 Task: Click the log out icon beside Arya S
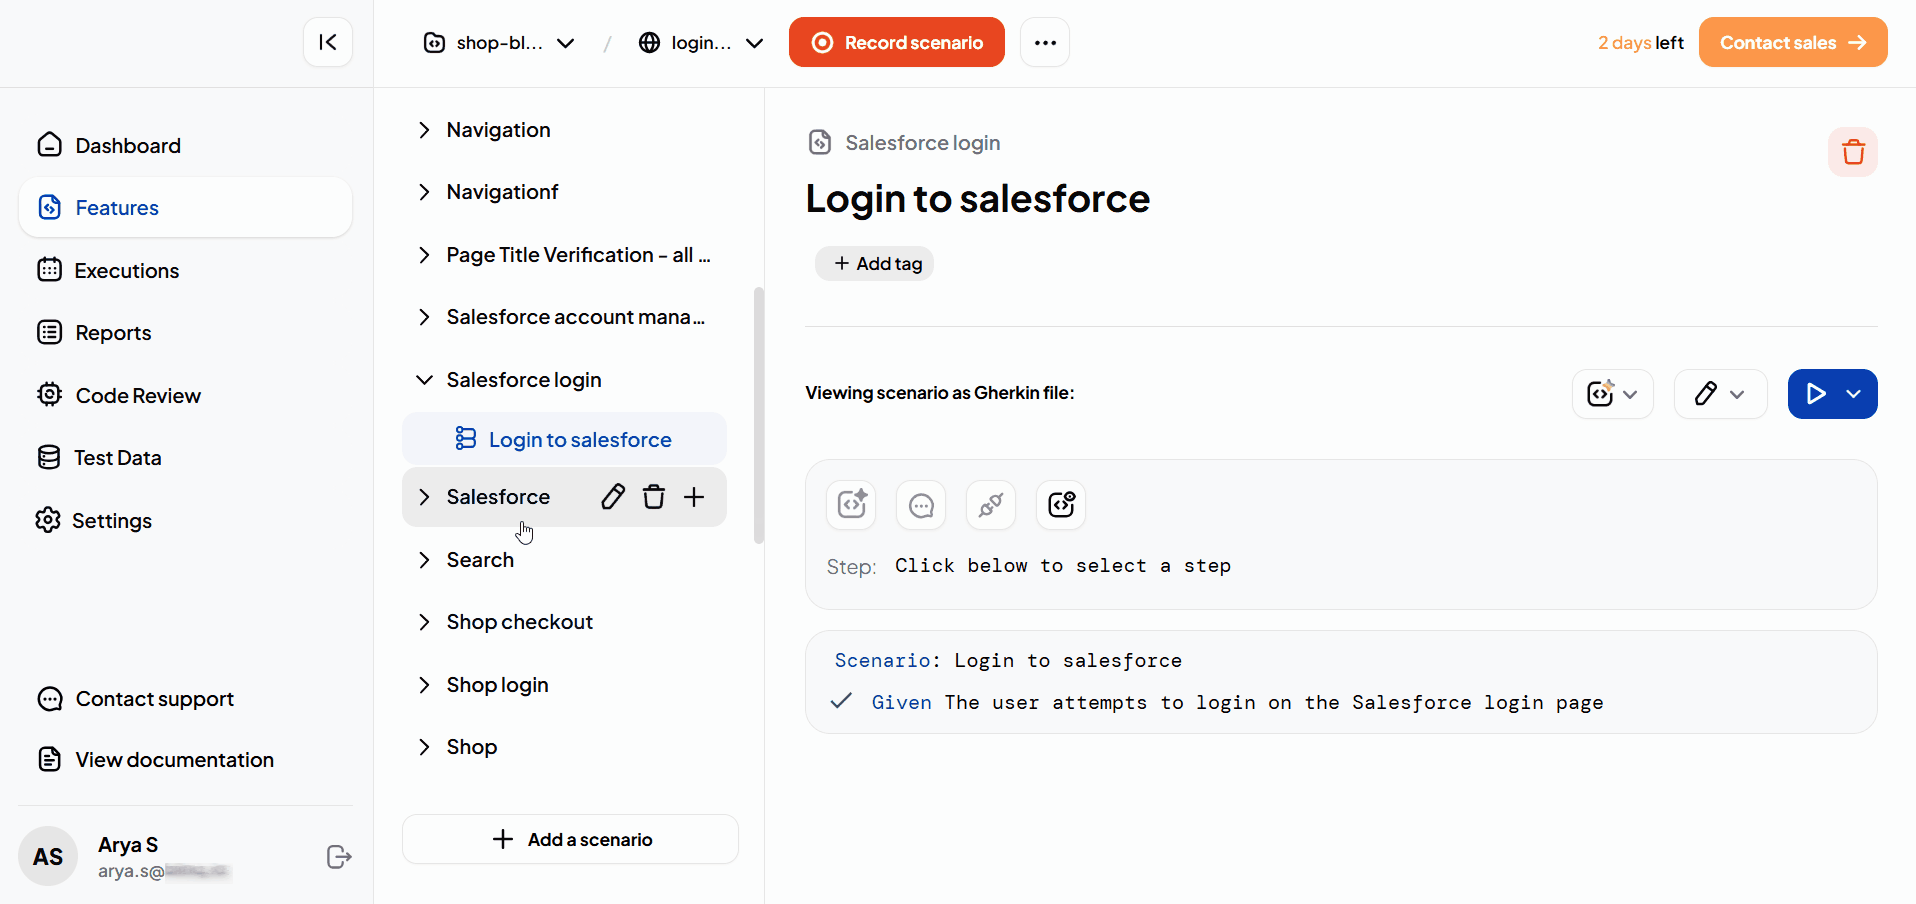click(339, 857)
